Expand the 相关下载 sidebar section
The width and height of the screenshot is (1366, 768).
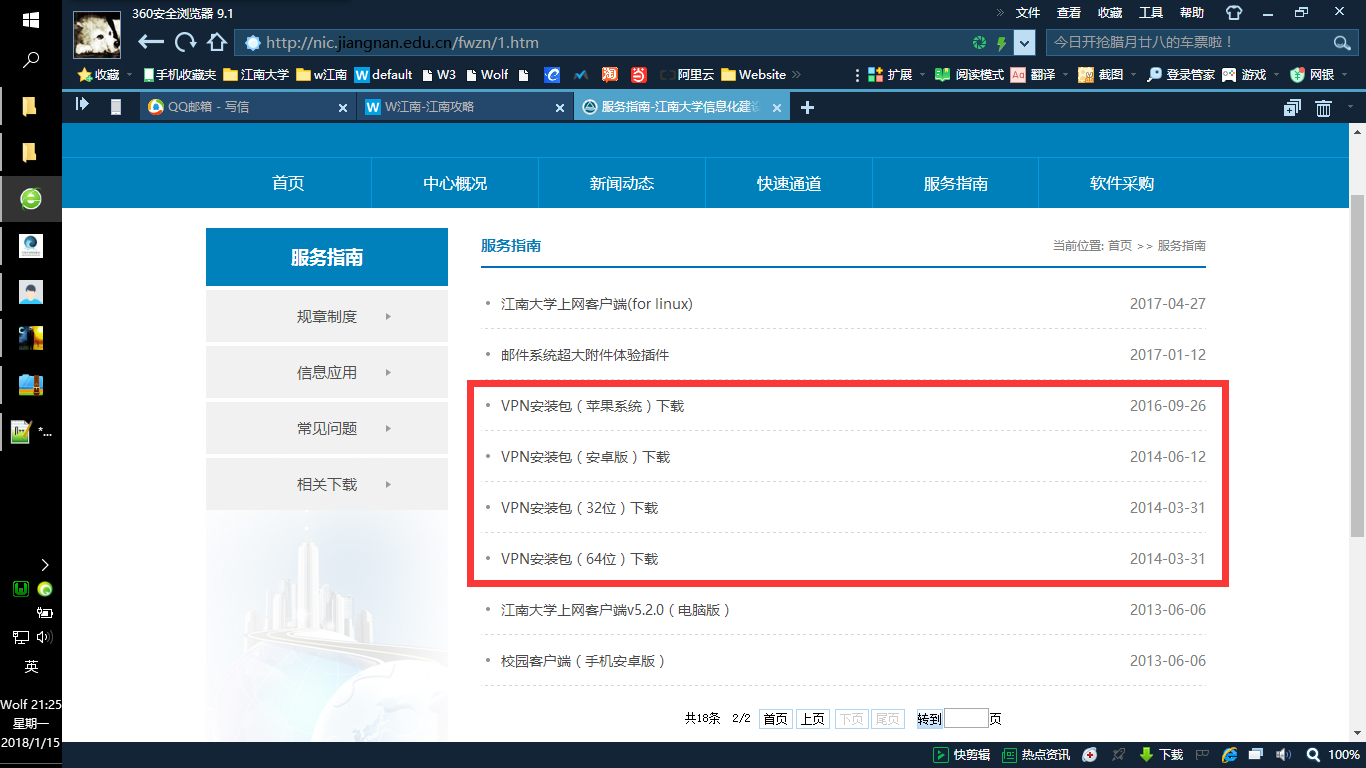pos(327,485)
